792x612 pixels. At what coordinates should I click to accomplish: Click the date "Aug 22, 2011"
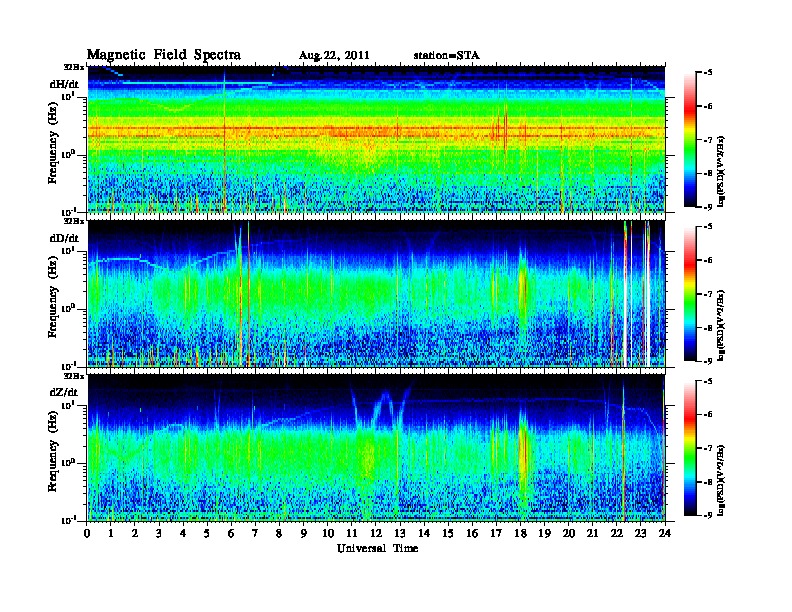click(334, 56)
